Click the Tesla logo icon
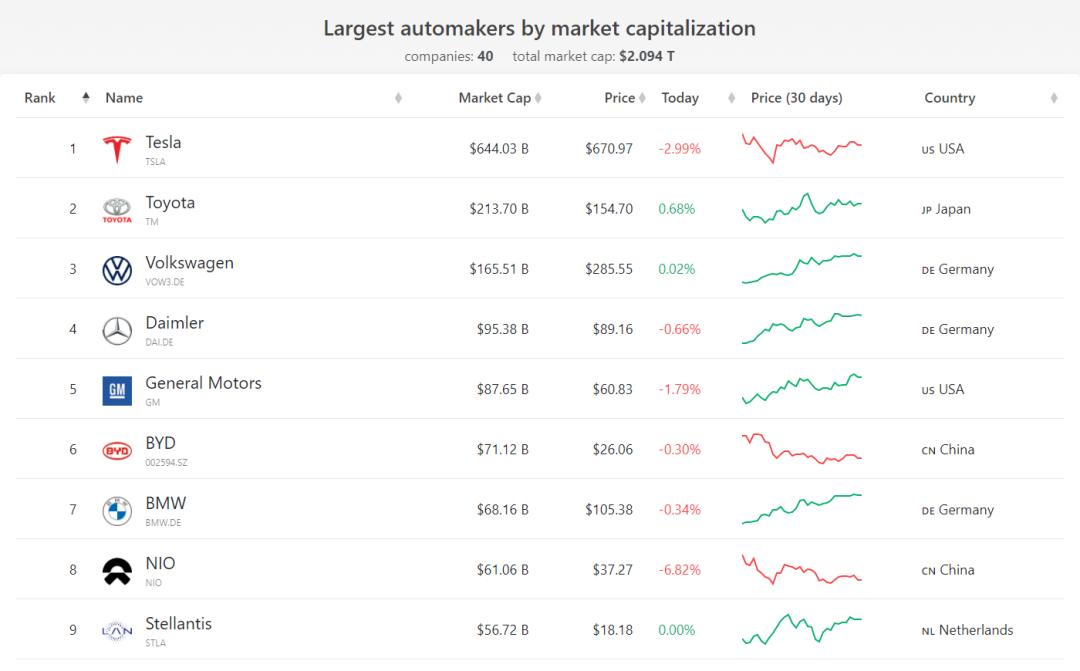 [117, 150]
